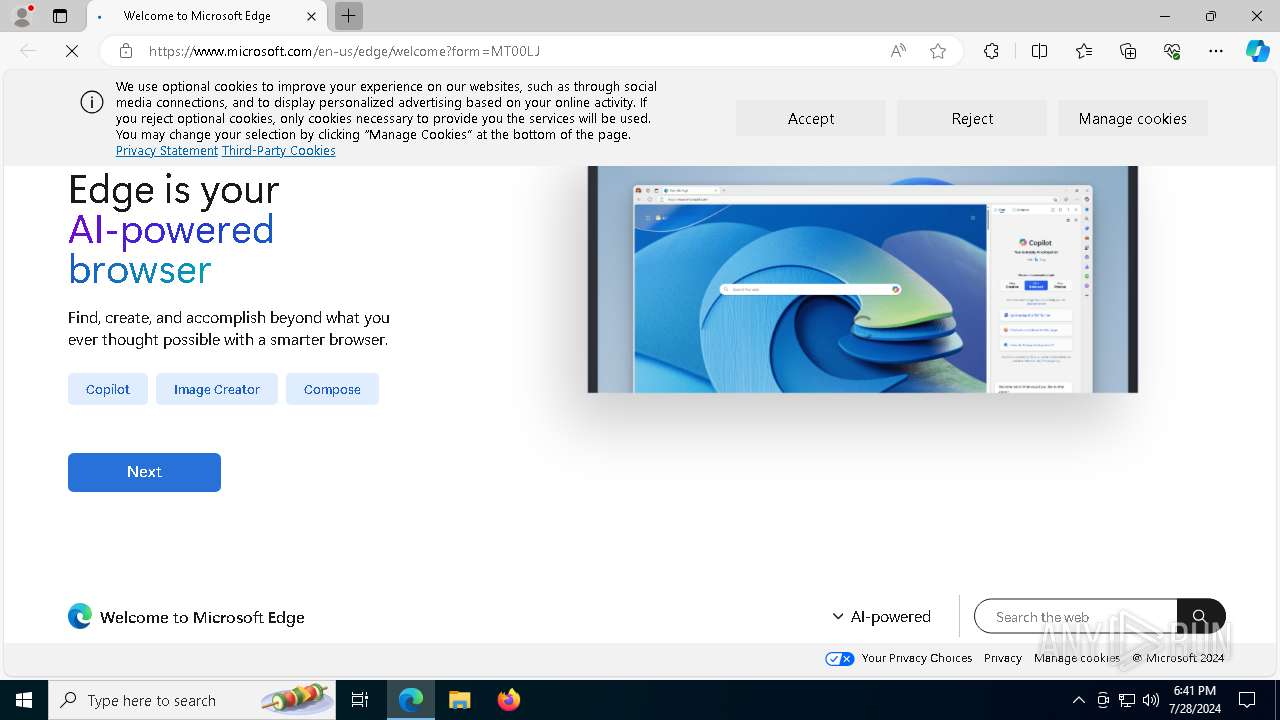Reject optional cookies
Viewport: 1280px width, 720px height.
point(972,118)
